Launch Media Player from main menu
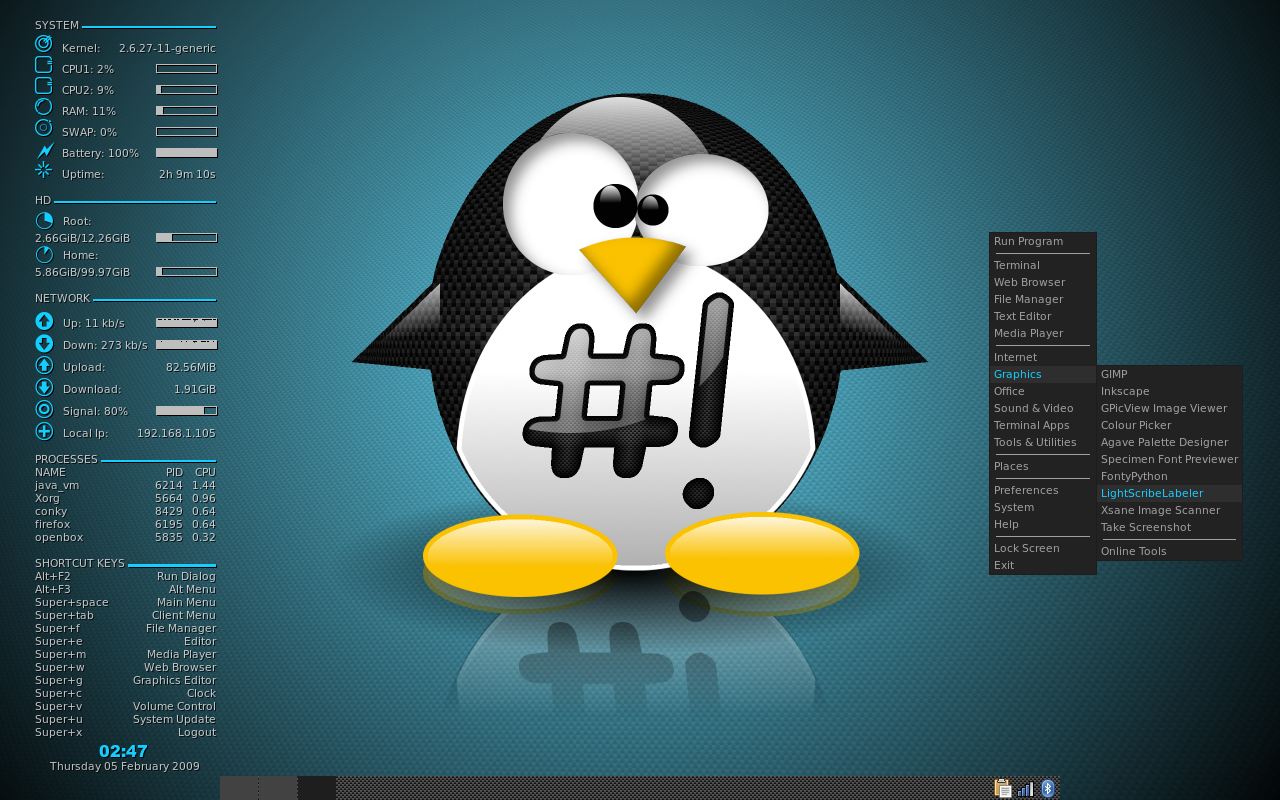 point(1043,333)
